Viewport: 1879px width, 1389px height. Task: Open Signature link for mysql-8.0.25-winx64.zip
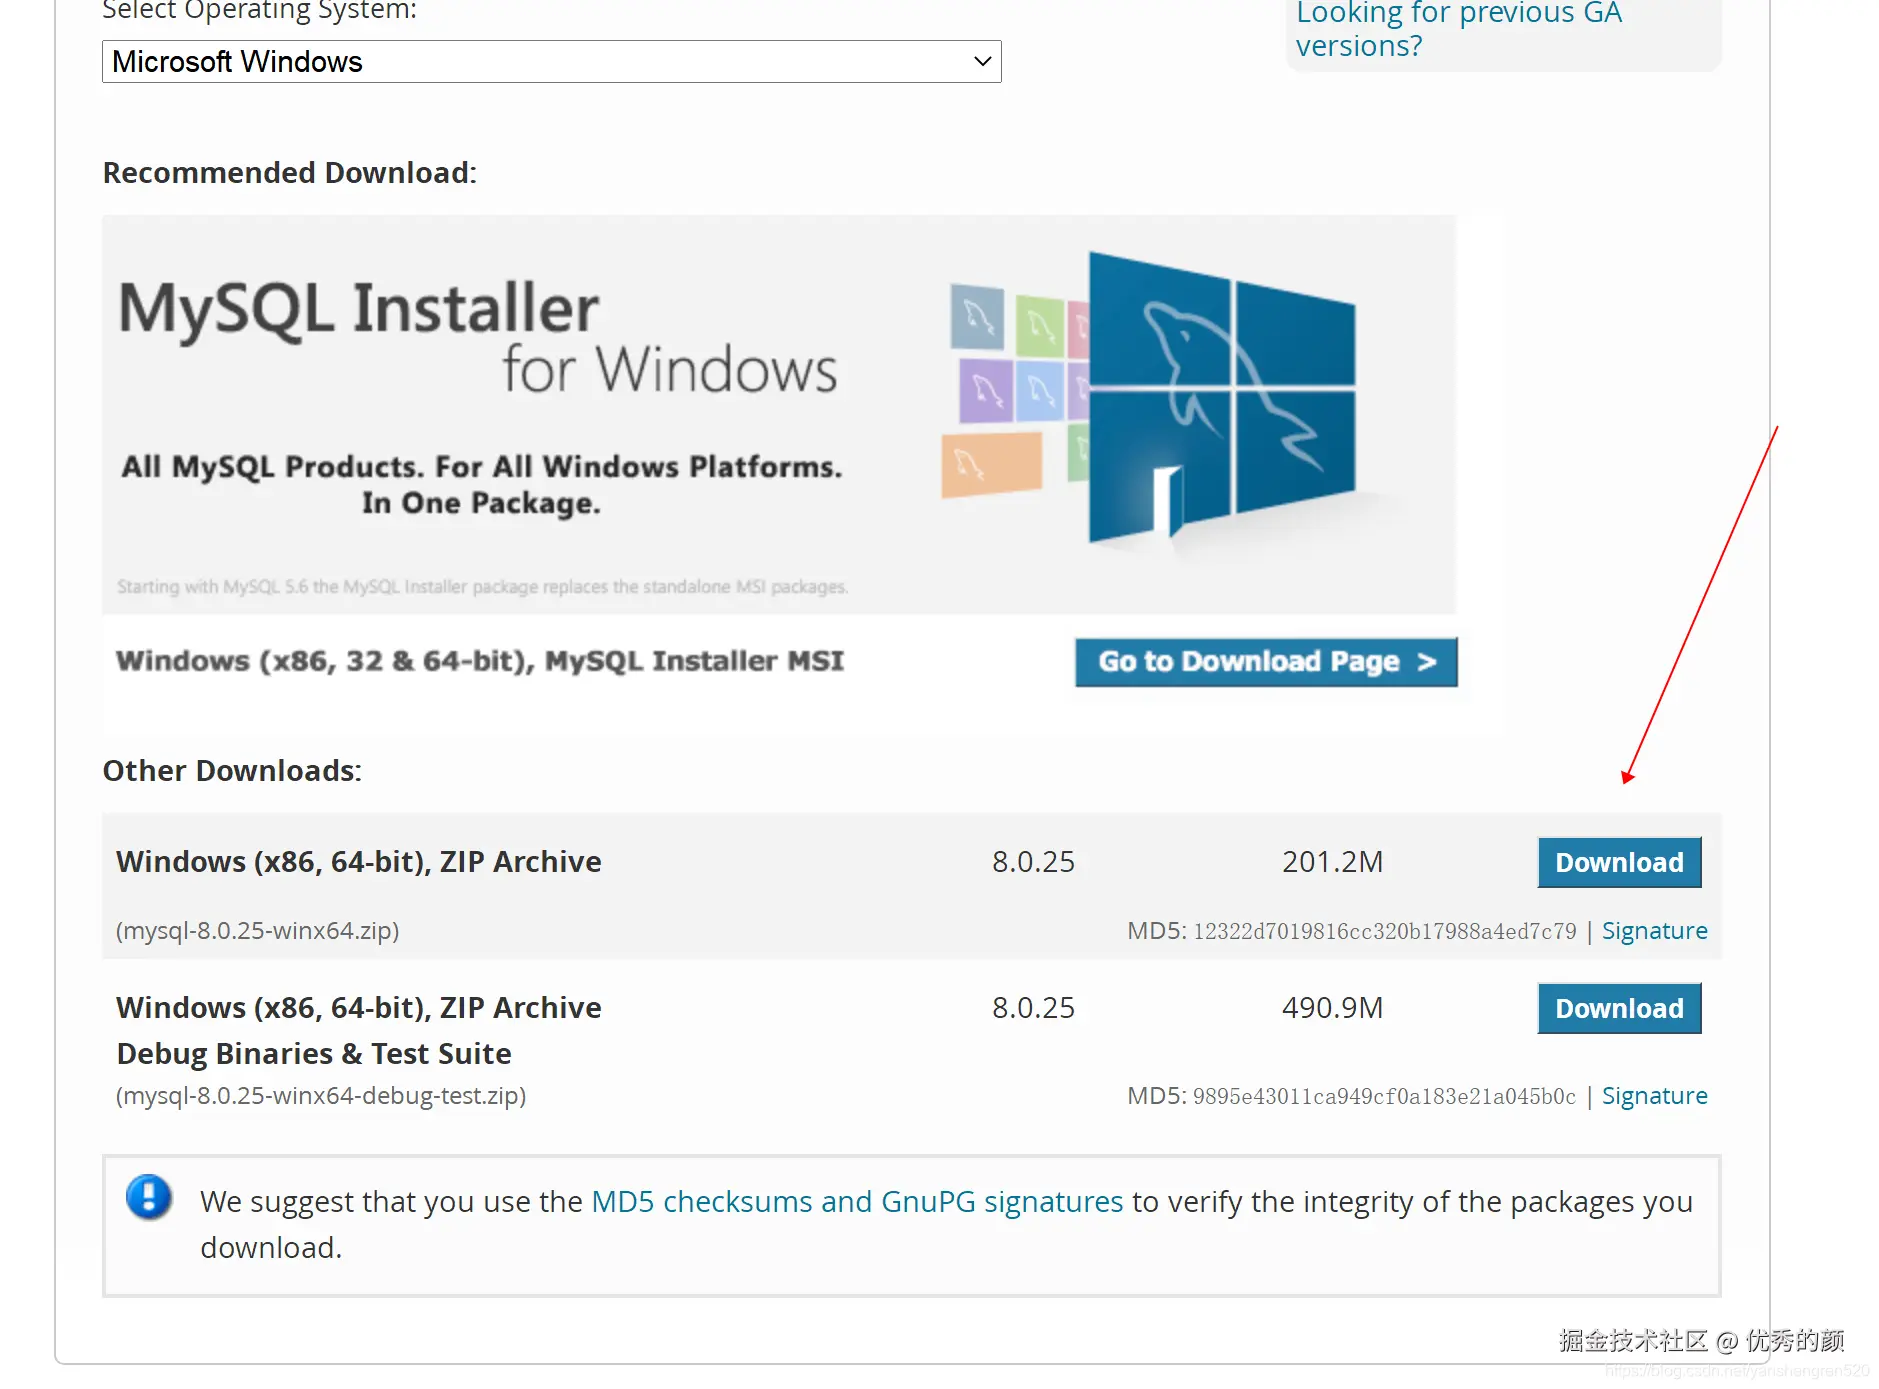pyautogui.click(x=1654, y=931)
